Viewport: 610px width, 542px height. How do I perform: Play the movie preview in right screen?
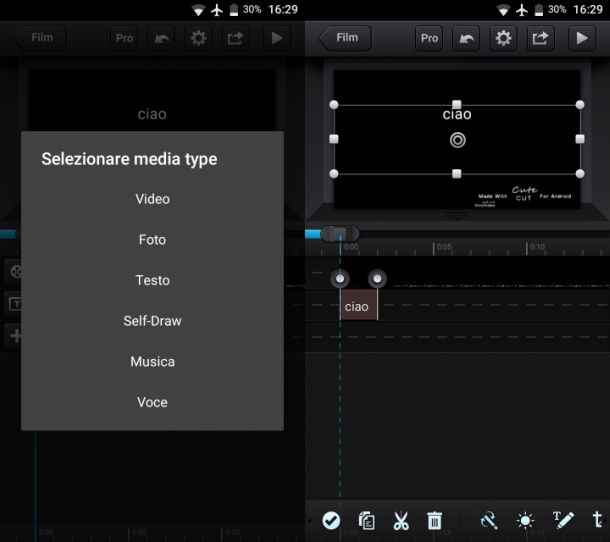pos(582,38)
